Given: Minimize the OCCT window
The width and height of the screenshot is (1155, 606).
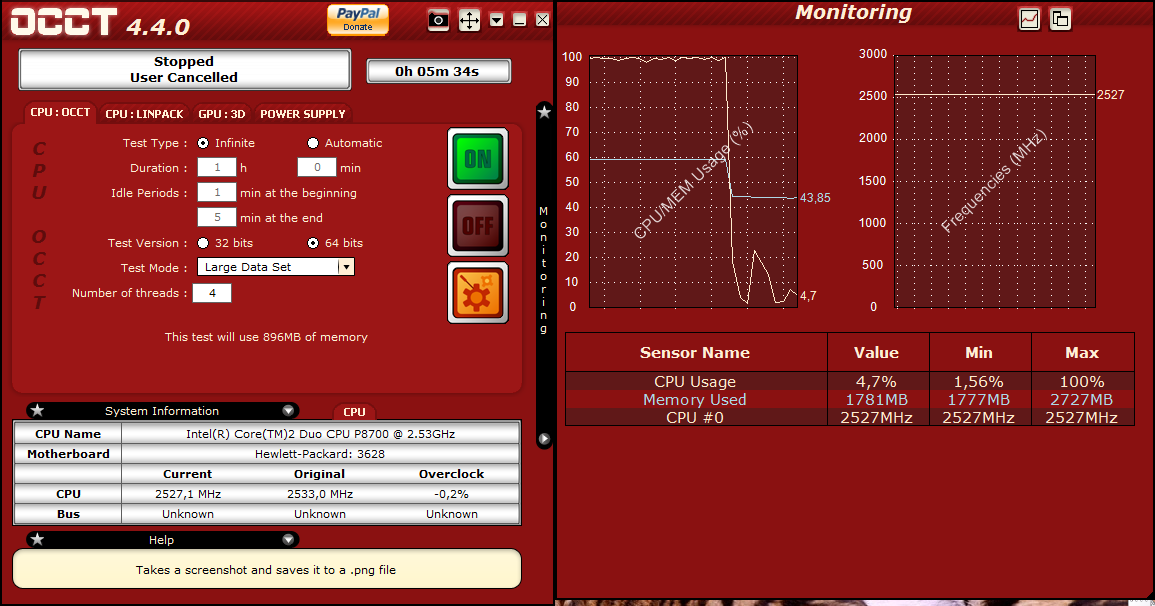Looking at the screenshot, I should (x=519, y=20).
